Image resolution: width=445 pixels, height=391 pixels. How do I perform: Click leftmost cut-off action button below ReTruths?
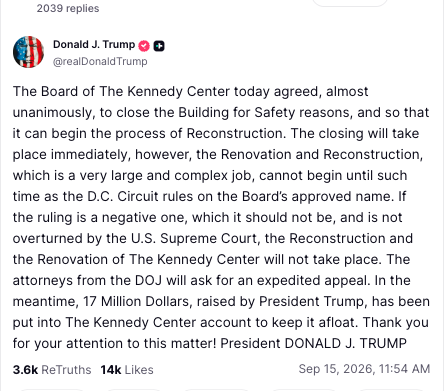click(51, 390)
